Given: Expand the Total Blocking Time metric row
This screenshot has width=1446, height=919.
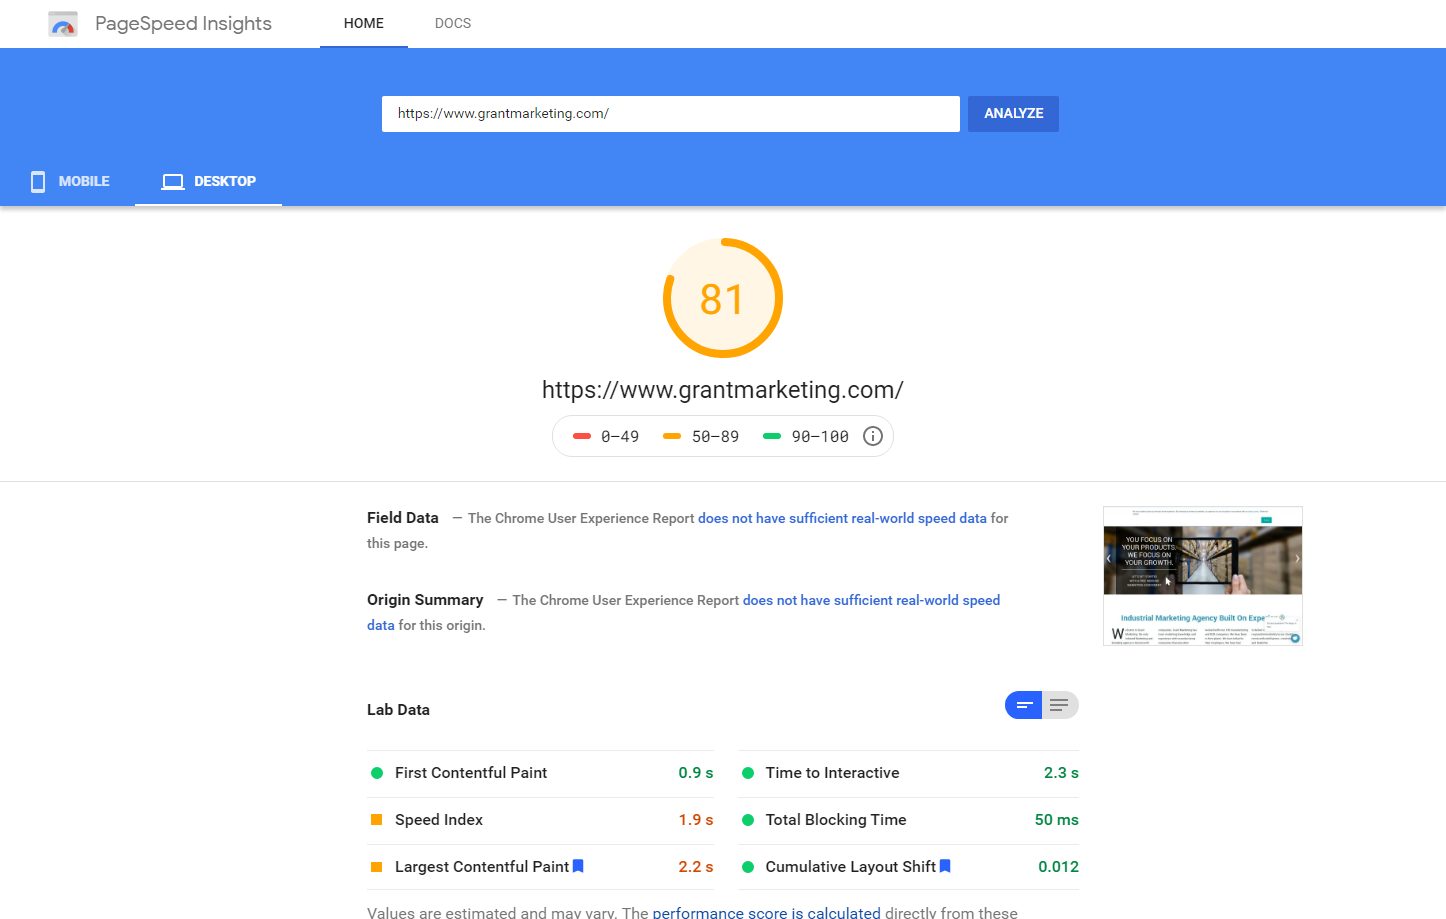Looking at the screenshot, I should click(908, 820).
